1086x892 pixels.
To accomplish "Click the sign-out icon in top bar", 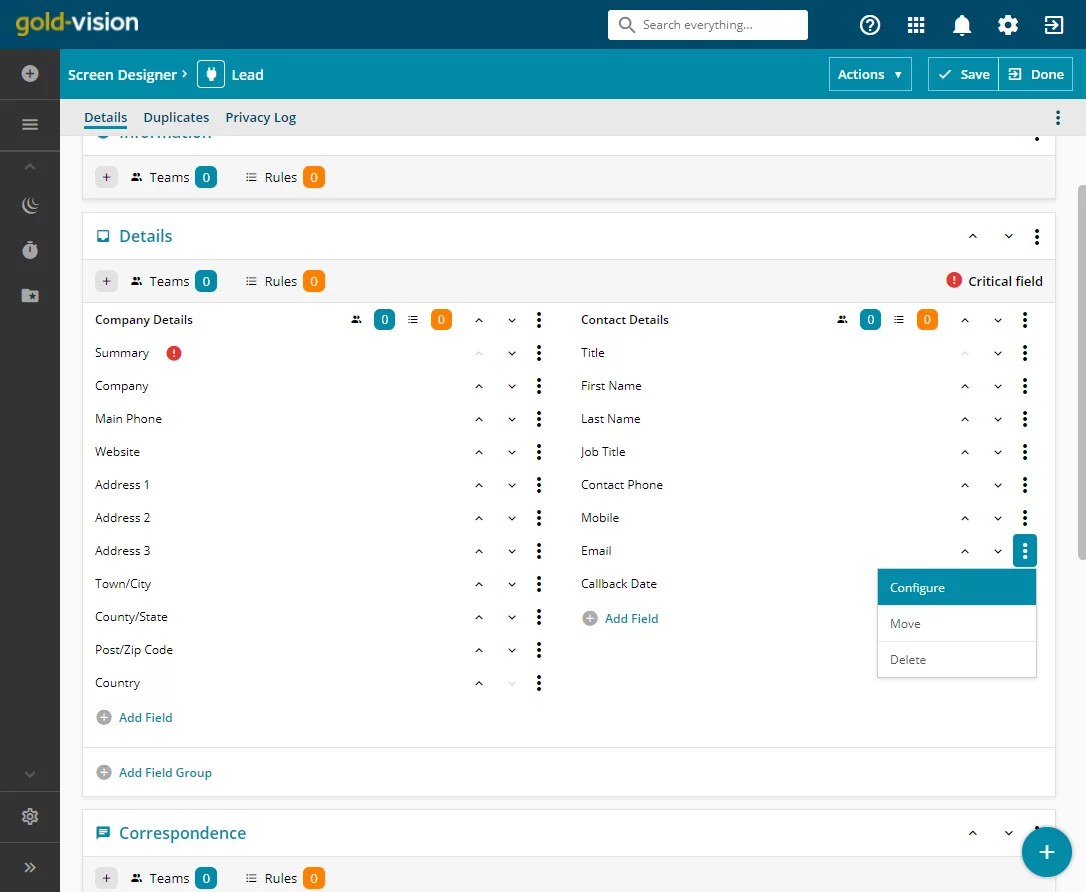I will point(1053,25).
